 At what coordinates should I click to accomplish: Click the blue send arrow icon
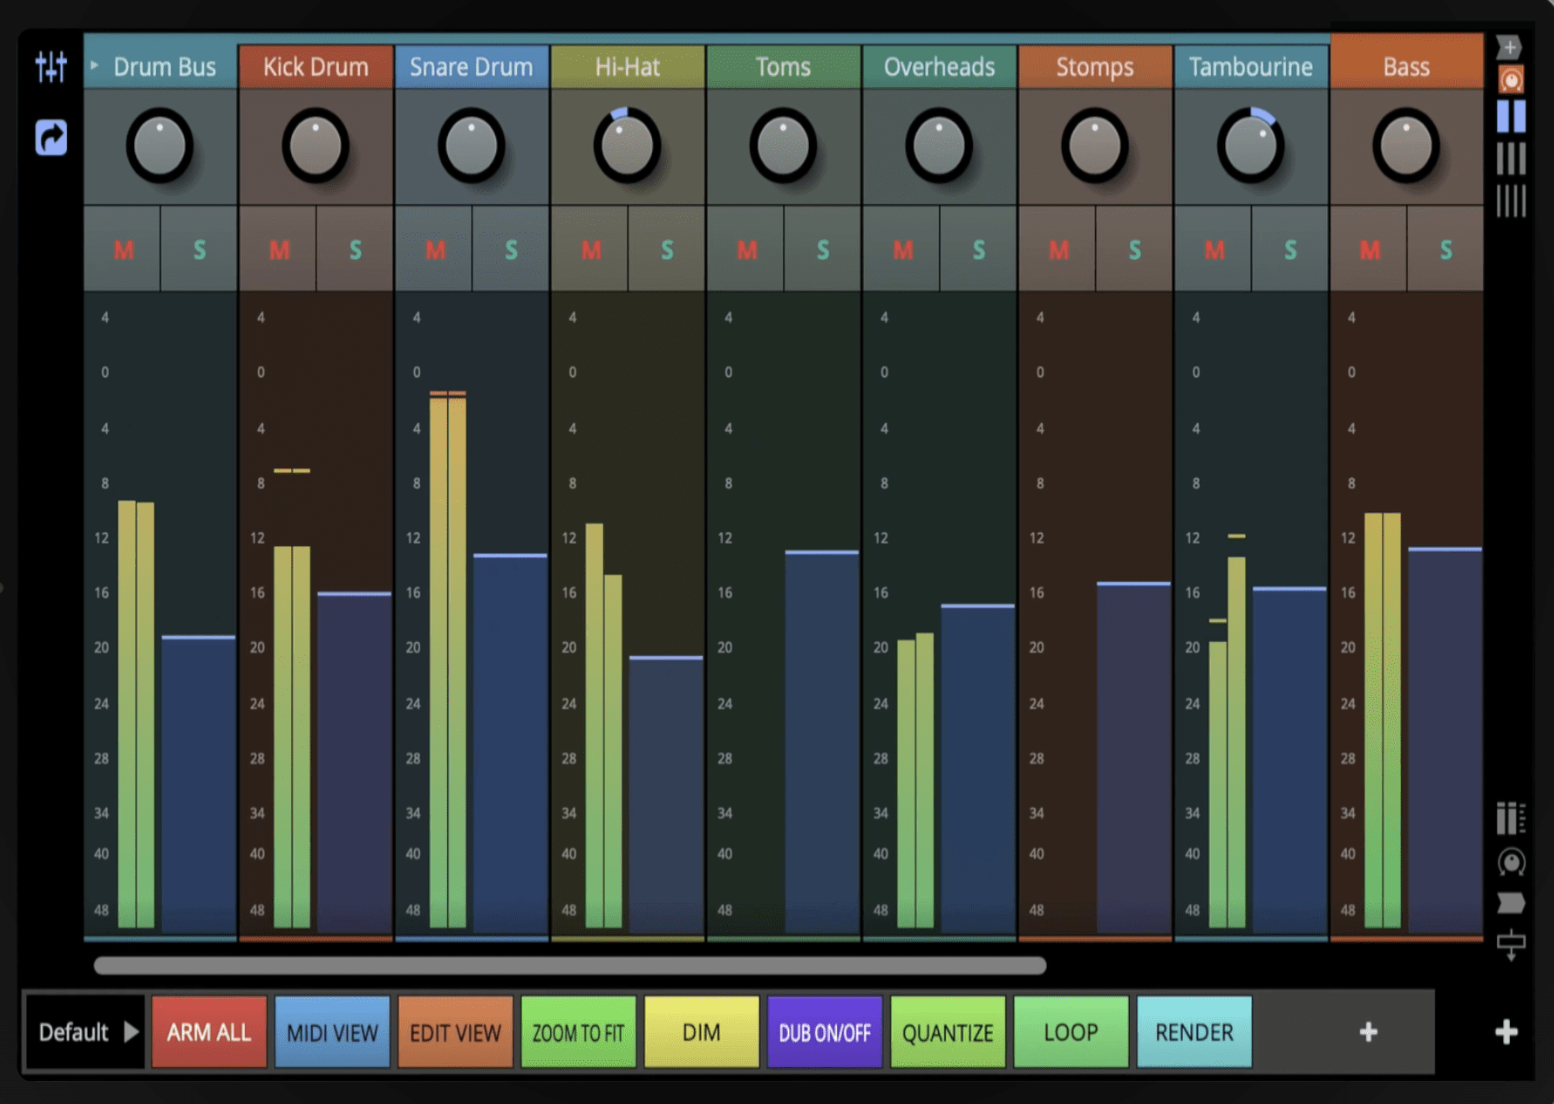(49, 137)
